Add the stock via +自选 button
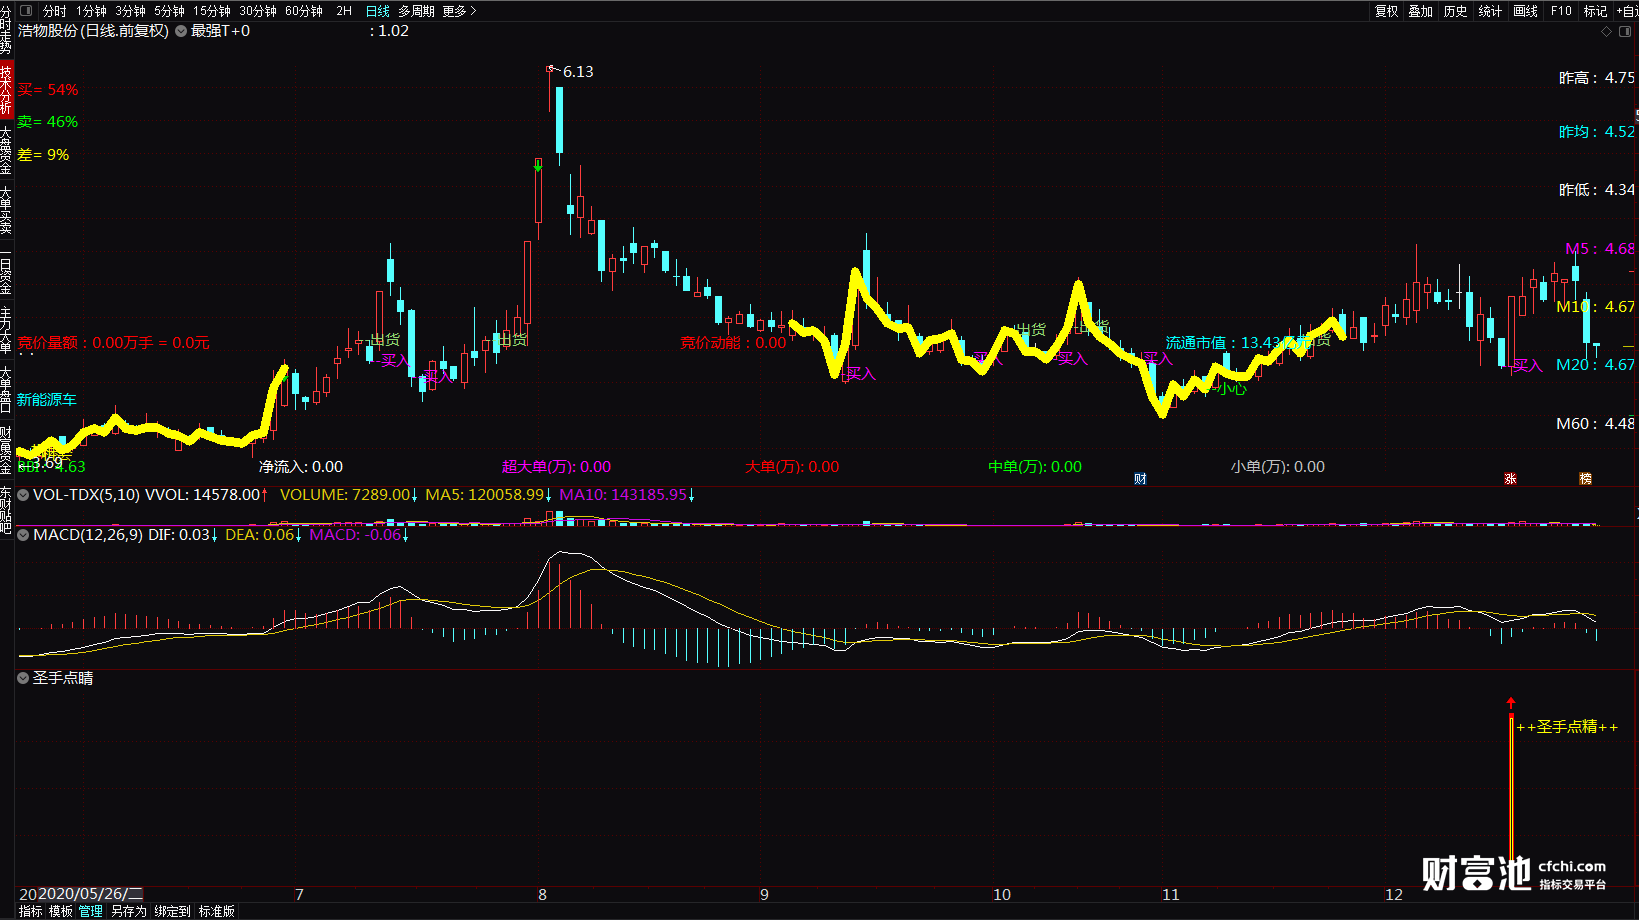1639x920 pixels. (x=1627, y=11)
